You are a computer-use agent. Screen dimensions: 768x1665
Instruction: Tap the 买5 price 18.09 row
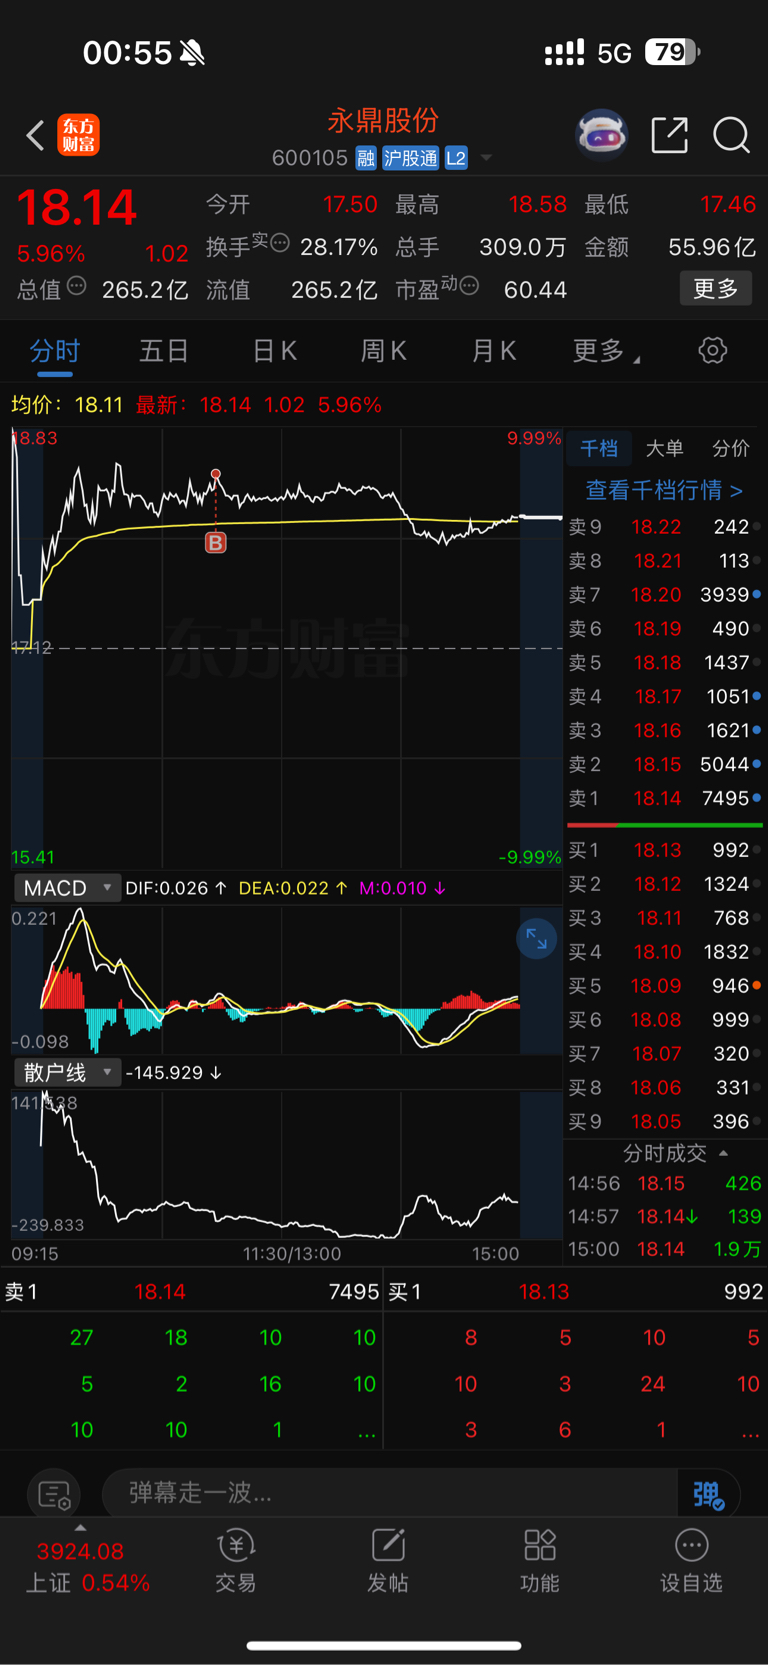pyautogui.click(x=665, y=986)
